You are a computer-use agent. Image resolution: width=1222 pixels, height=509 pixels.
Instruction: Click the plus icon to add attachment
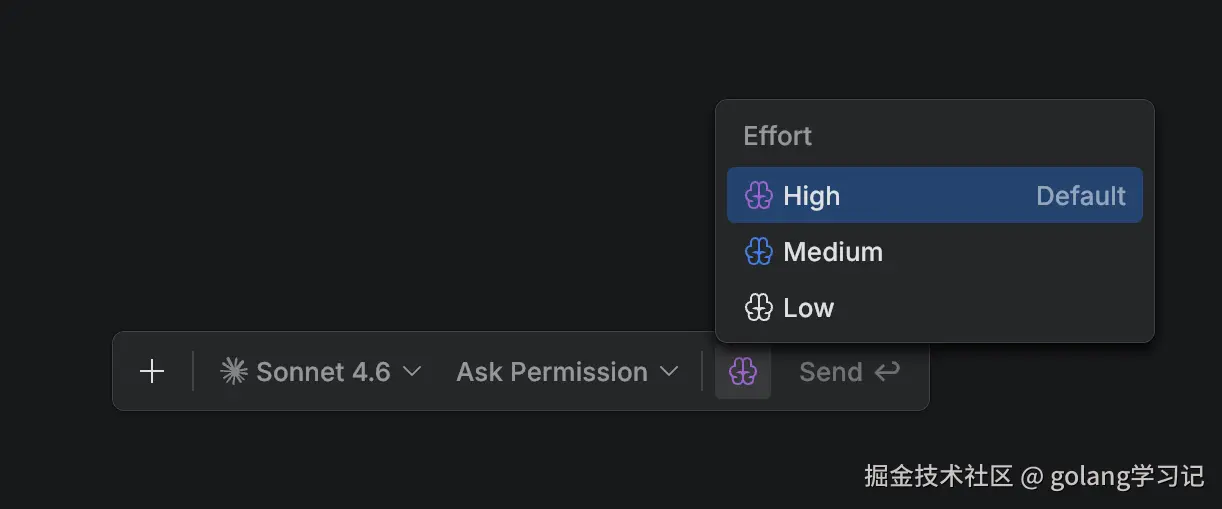point(152,372)
